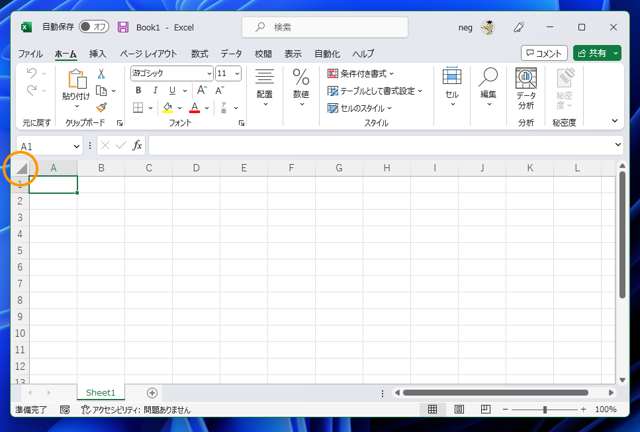The image size is (640, 432).
Task: Open the 編集 editing menu
Action: (488, 87)
